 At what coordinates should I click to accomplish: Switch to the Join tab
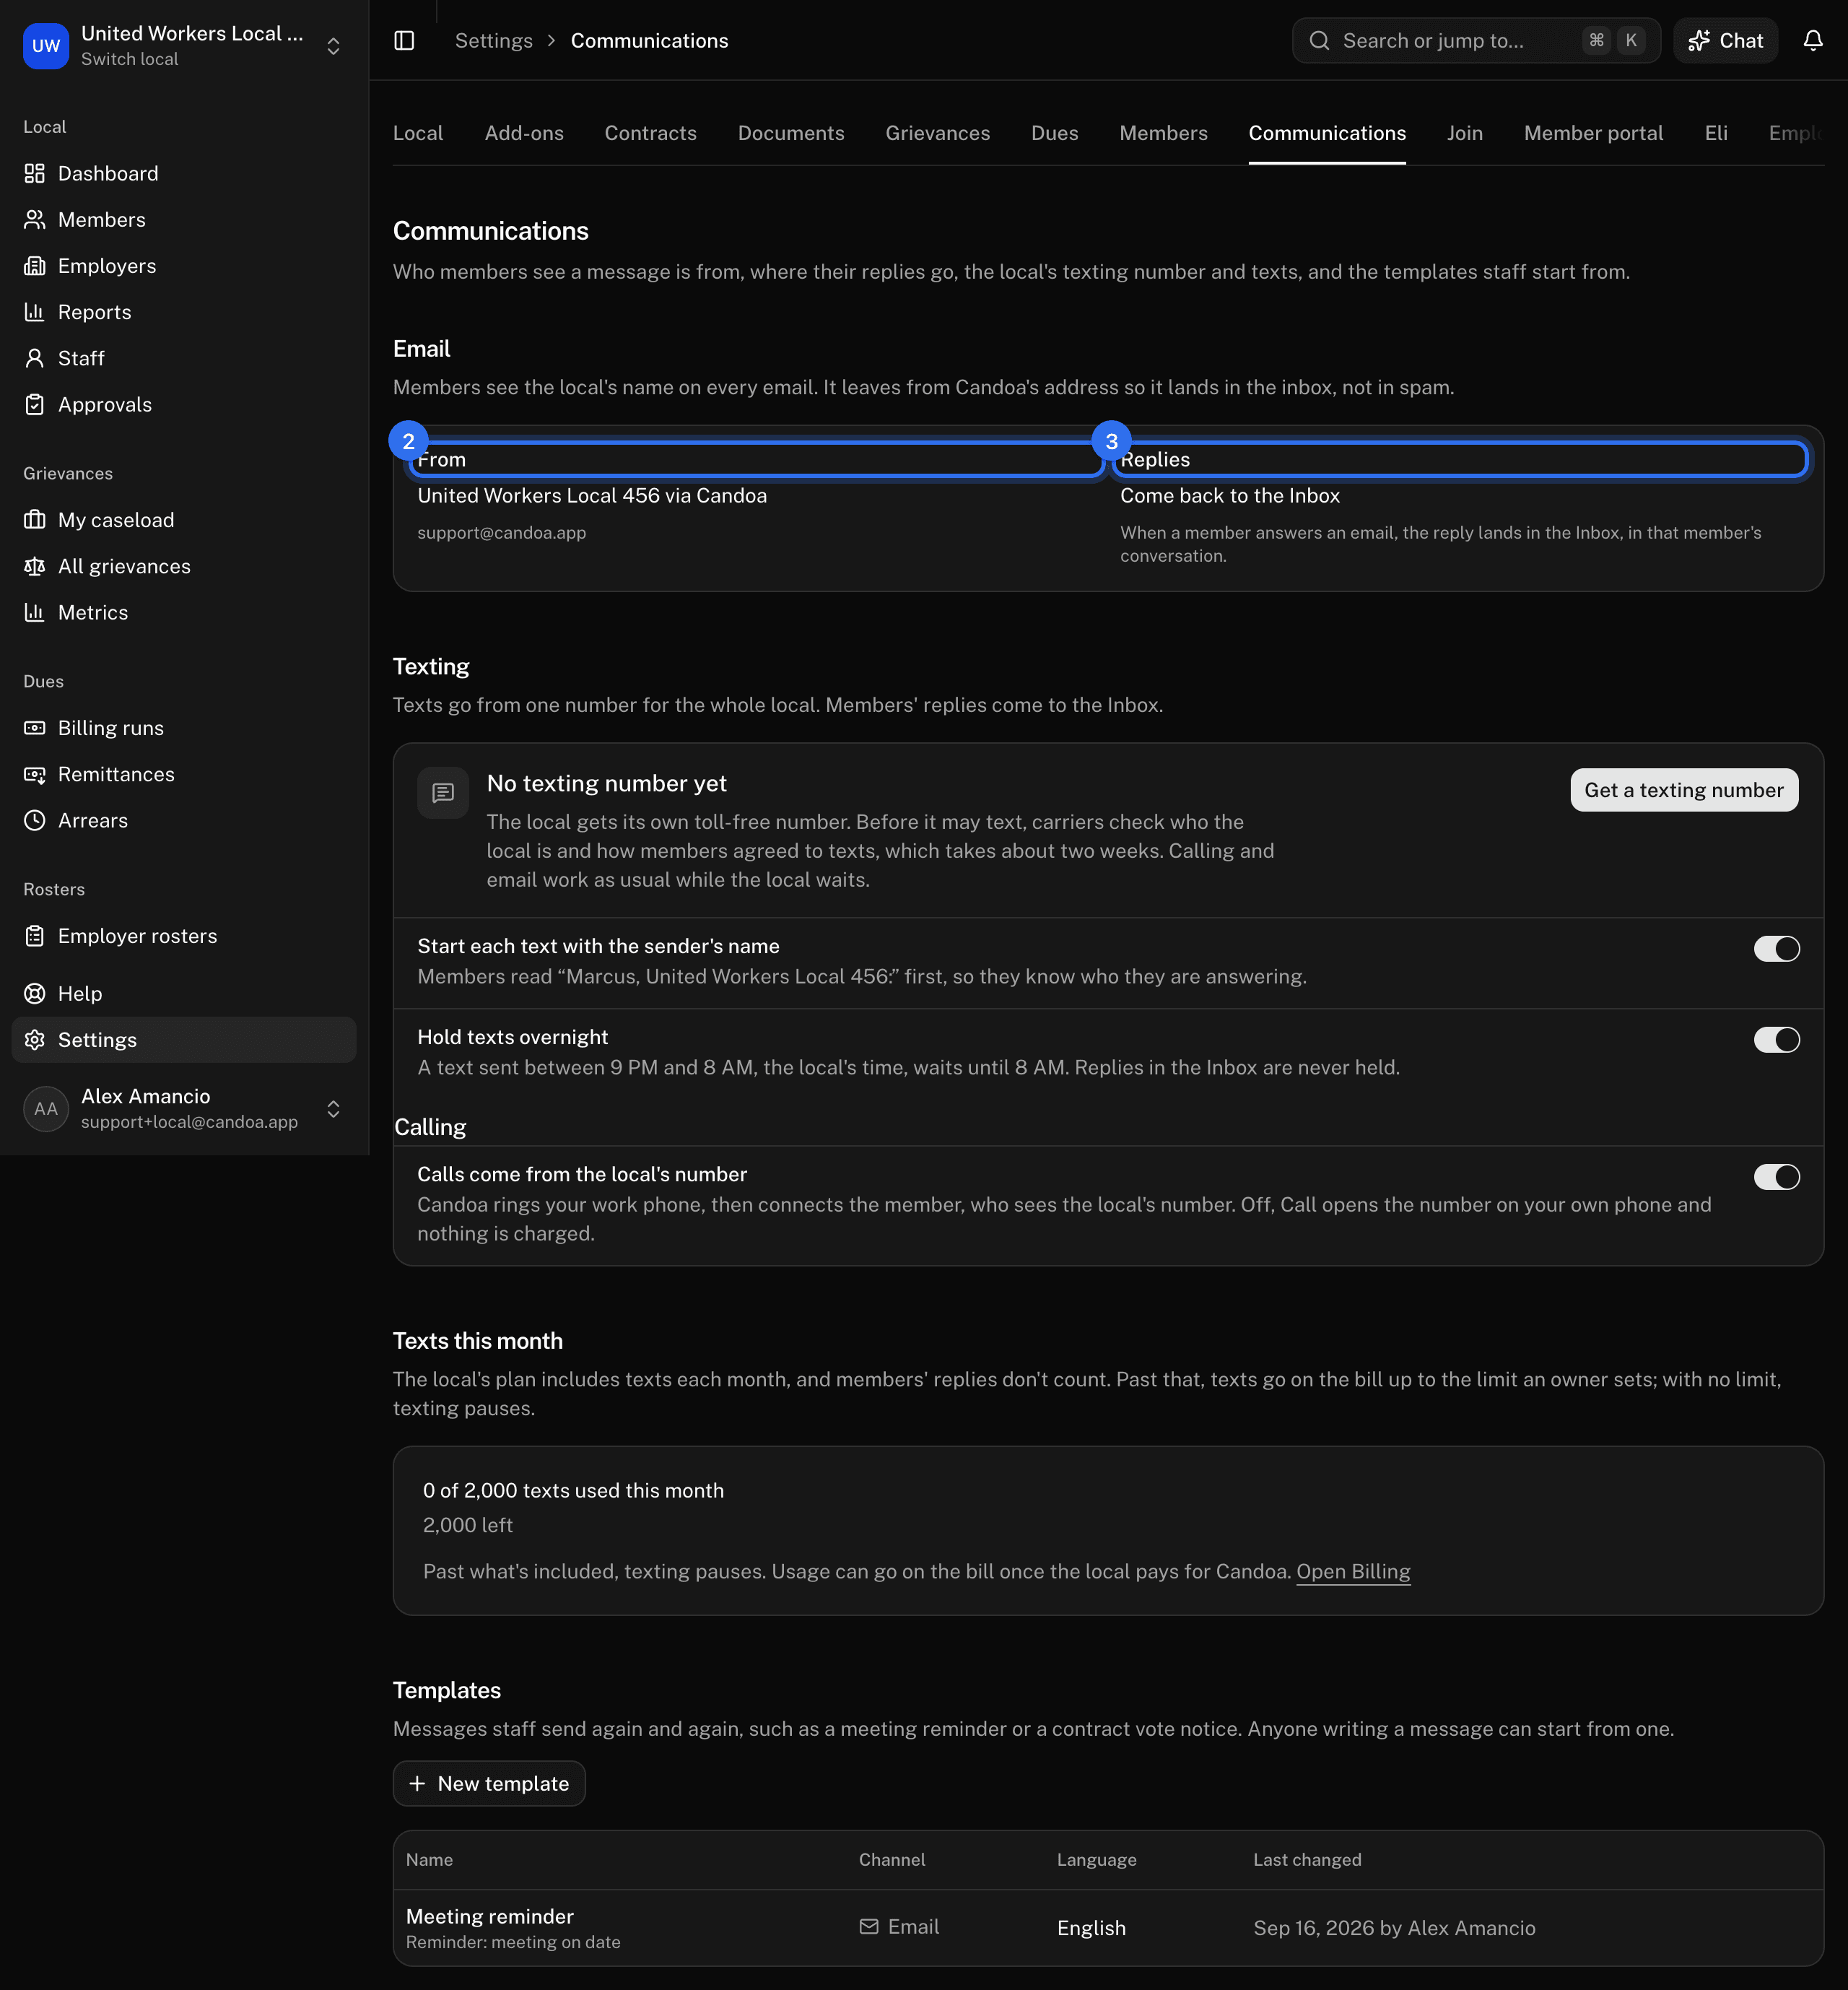pyautogui.click(x=1464, y=133)
